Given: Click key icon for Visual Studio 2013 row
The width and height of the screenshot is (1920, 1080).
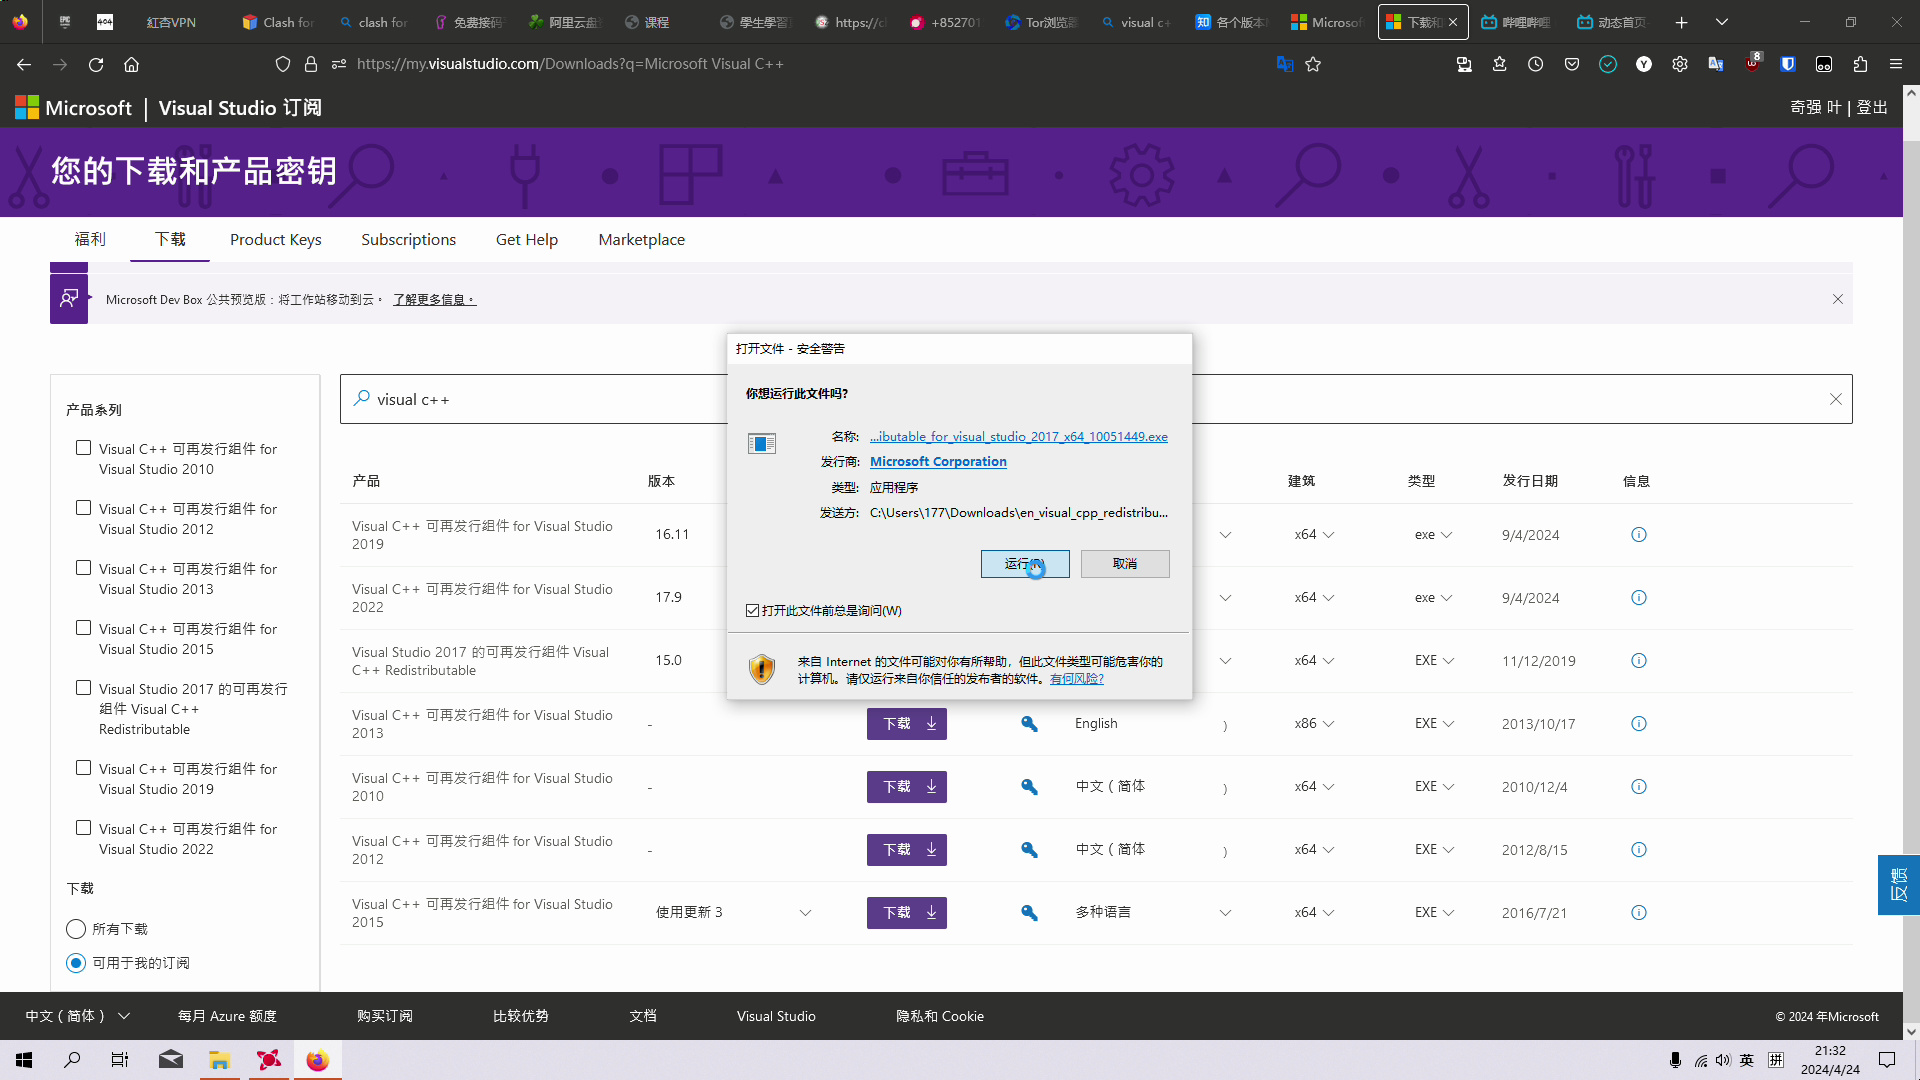Looking at the screenshot, I should pyautogui.click(x=1029, y=724).
